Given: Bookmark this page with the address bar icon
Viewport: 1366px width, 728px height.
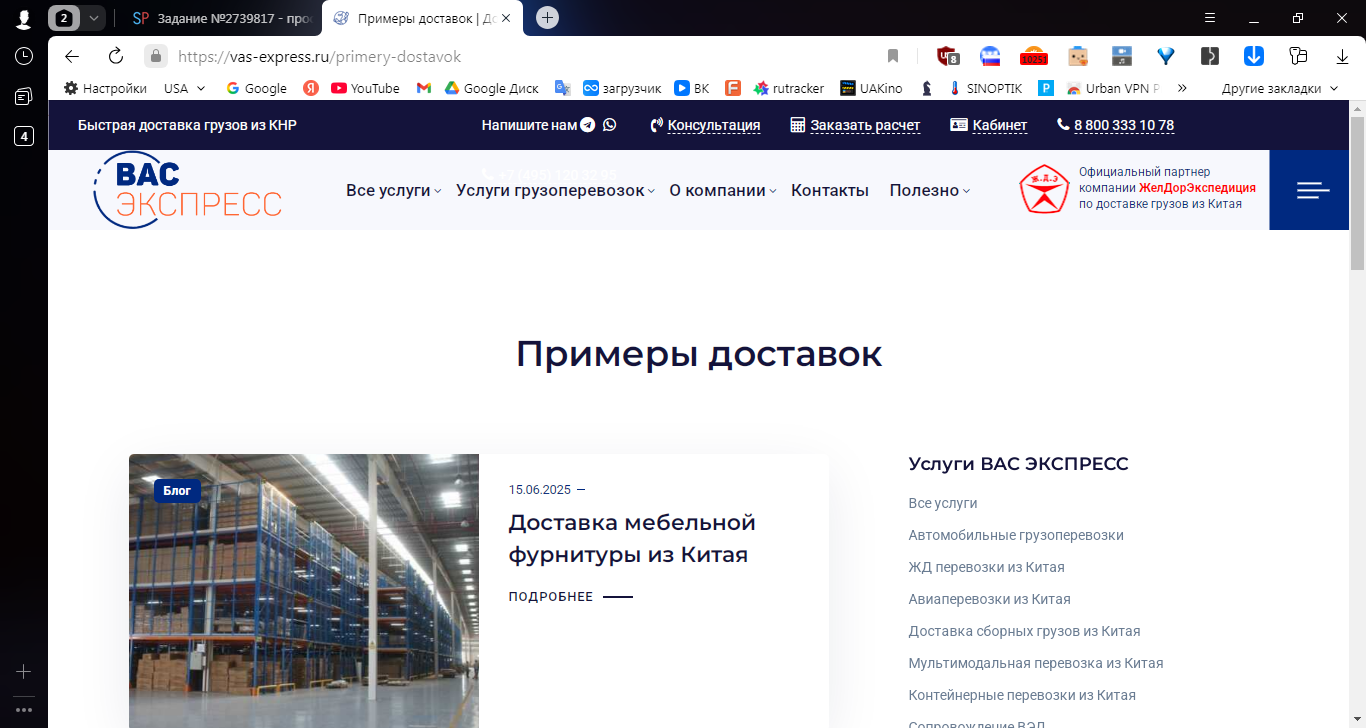Looking at the screenshot, I should pos(893,56).
